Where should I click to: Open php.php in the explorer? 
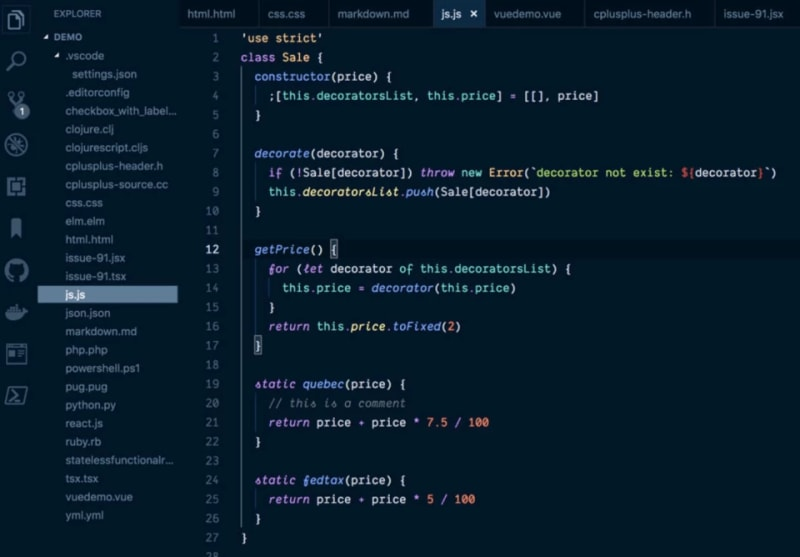[86, 349]
